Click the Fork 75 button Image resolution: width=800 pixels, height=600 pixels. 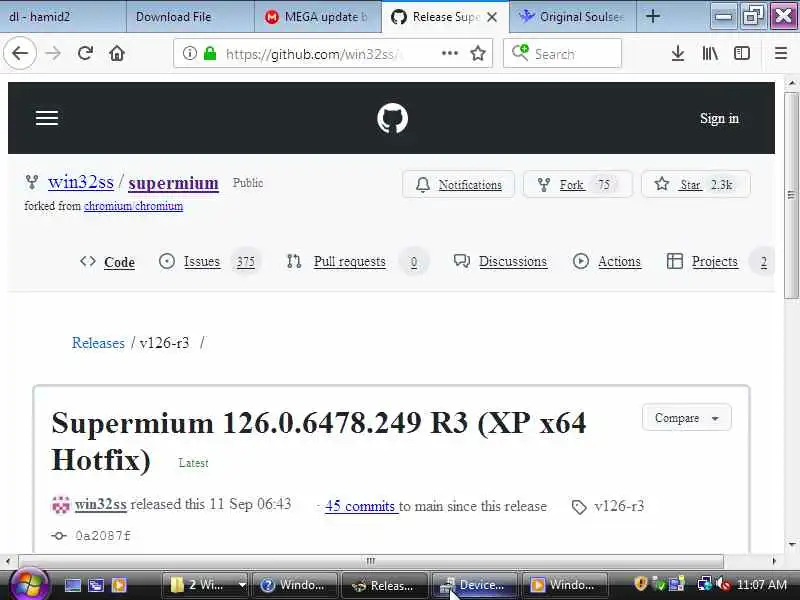(577, 184)
